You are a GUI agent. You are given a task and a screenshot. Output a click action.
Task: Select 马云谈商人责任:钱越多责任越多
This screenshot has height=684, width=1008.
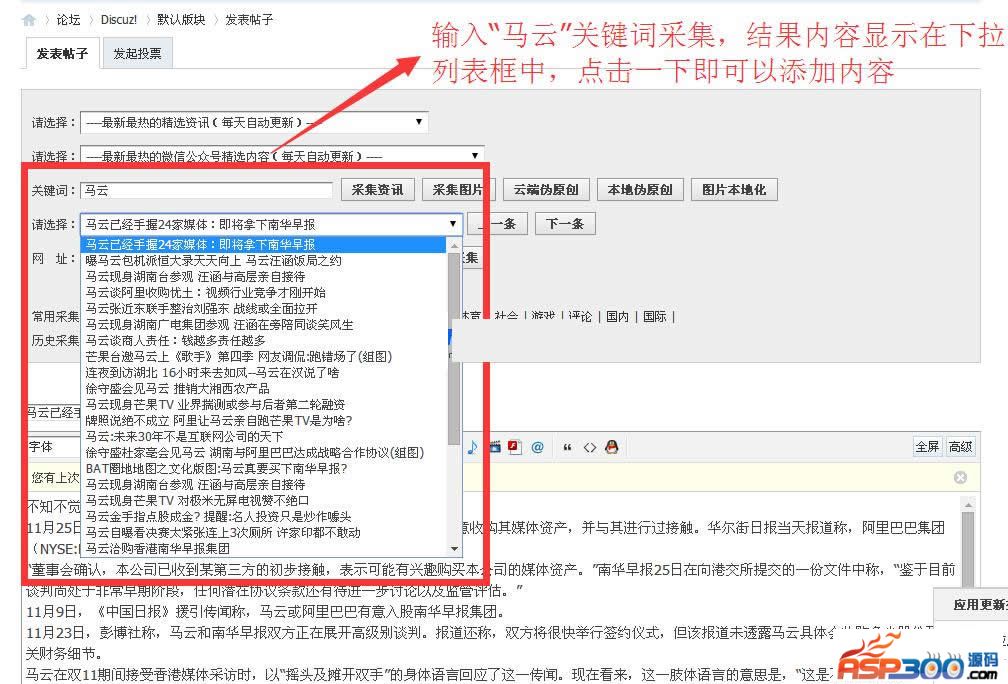264,341
